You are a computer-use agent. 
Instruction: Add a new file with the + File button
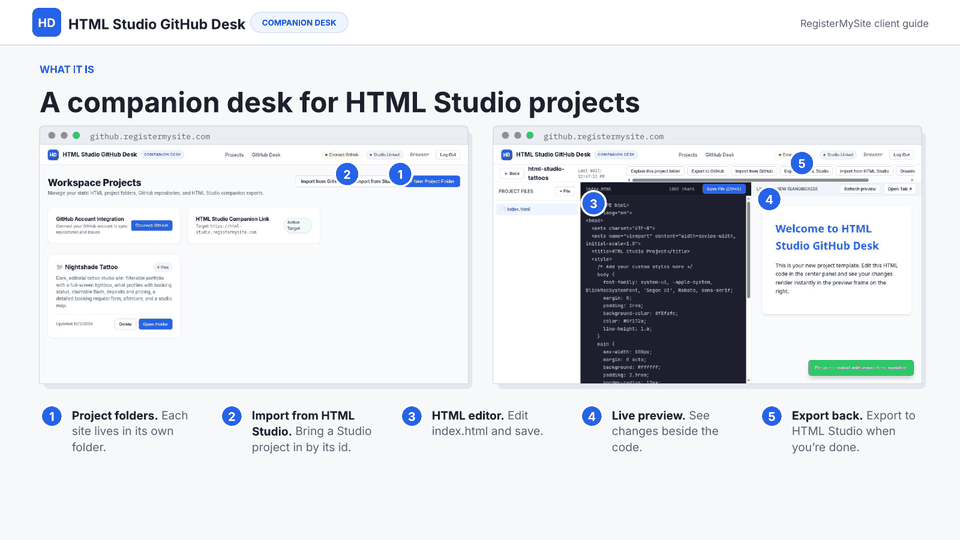564,191
